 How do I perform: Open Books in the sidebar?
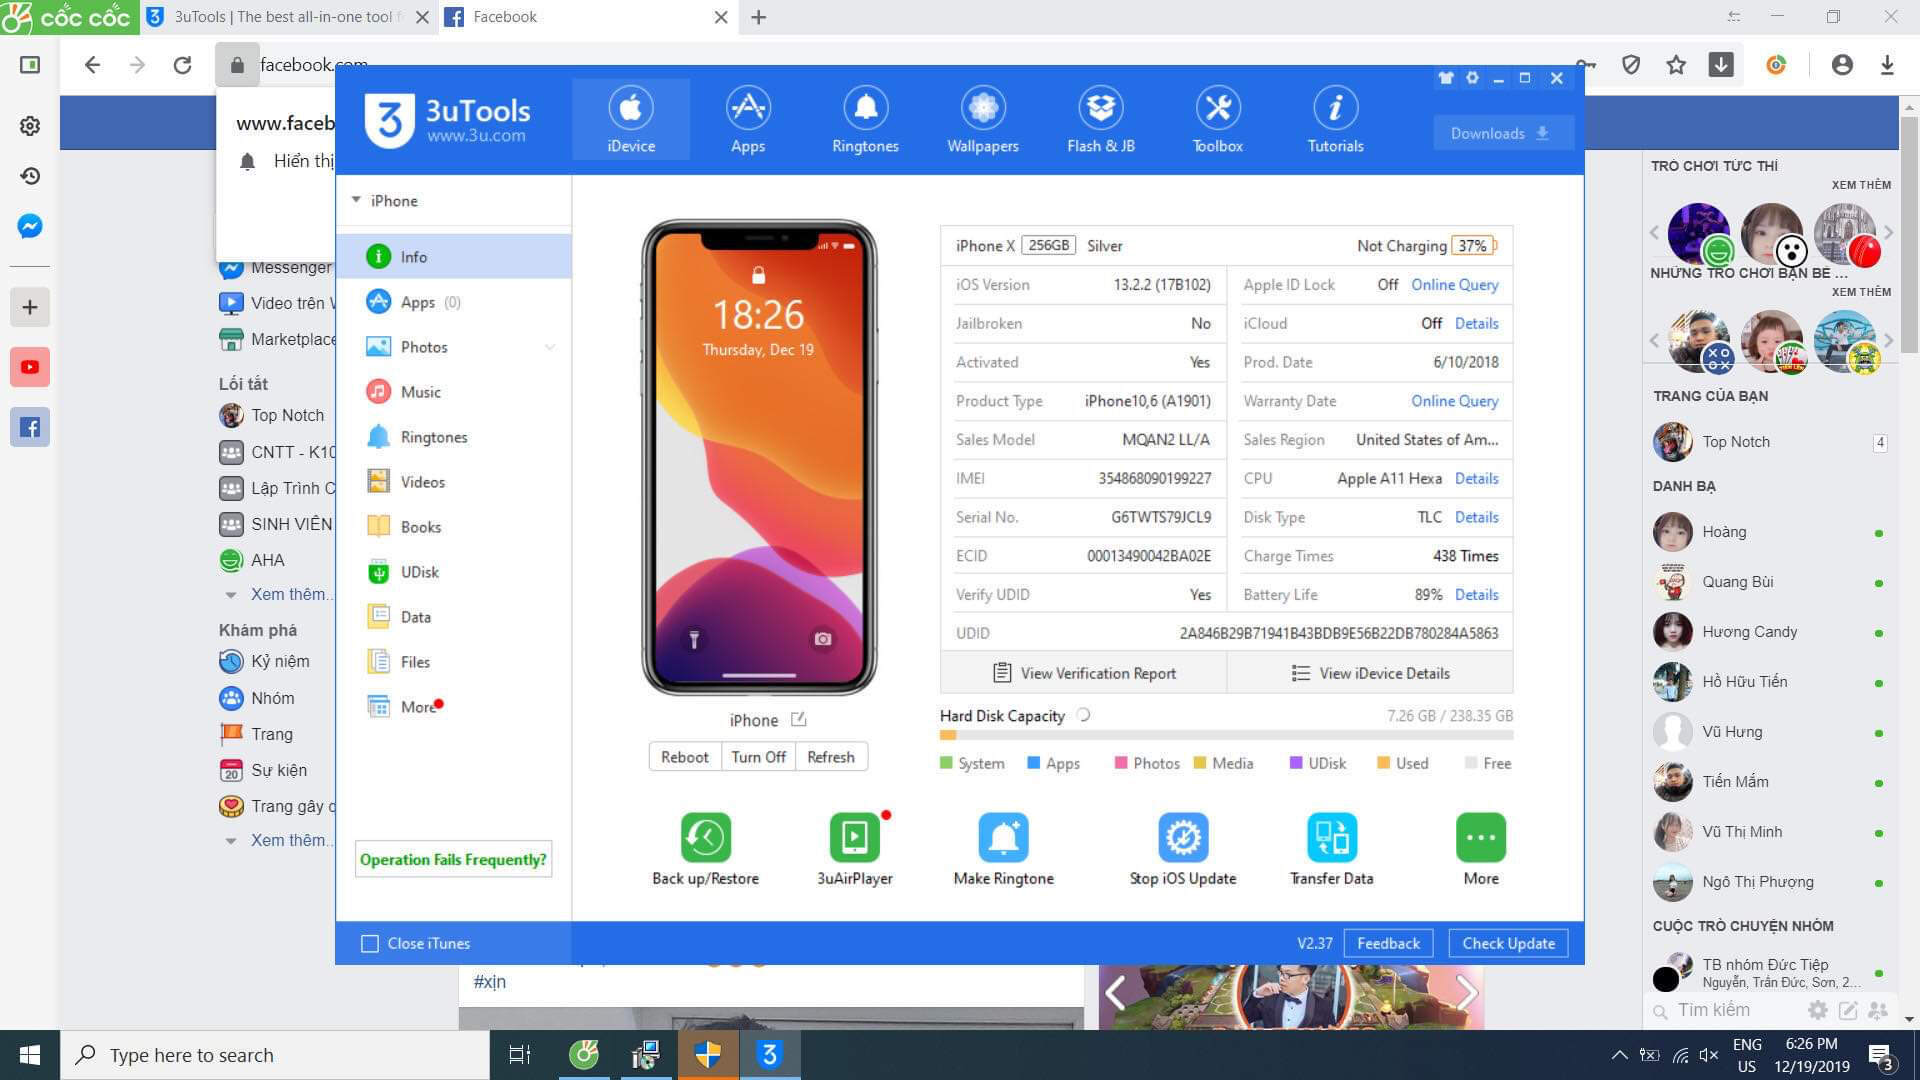click(x=454, y=527)
